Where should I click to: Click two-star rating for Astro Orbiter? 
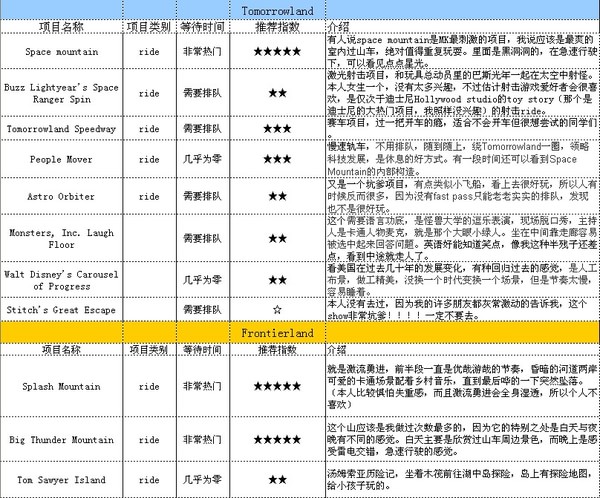click(x=277, y=196)
